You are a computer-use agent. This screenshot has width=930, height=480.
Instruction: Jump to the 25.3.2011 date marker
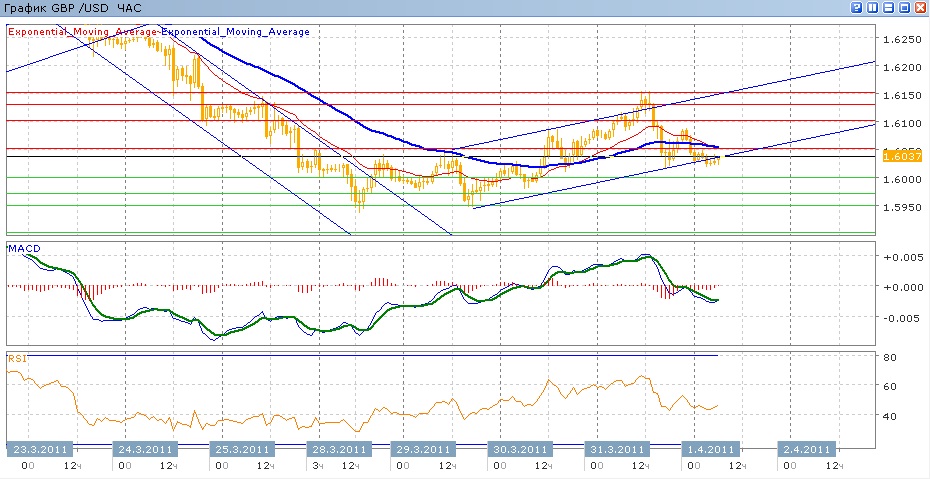[x=241, y=449]
